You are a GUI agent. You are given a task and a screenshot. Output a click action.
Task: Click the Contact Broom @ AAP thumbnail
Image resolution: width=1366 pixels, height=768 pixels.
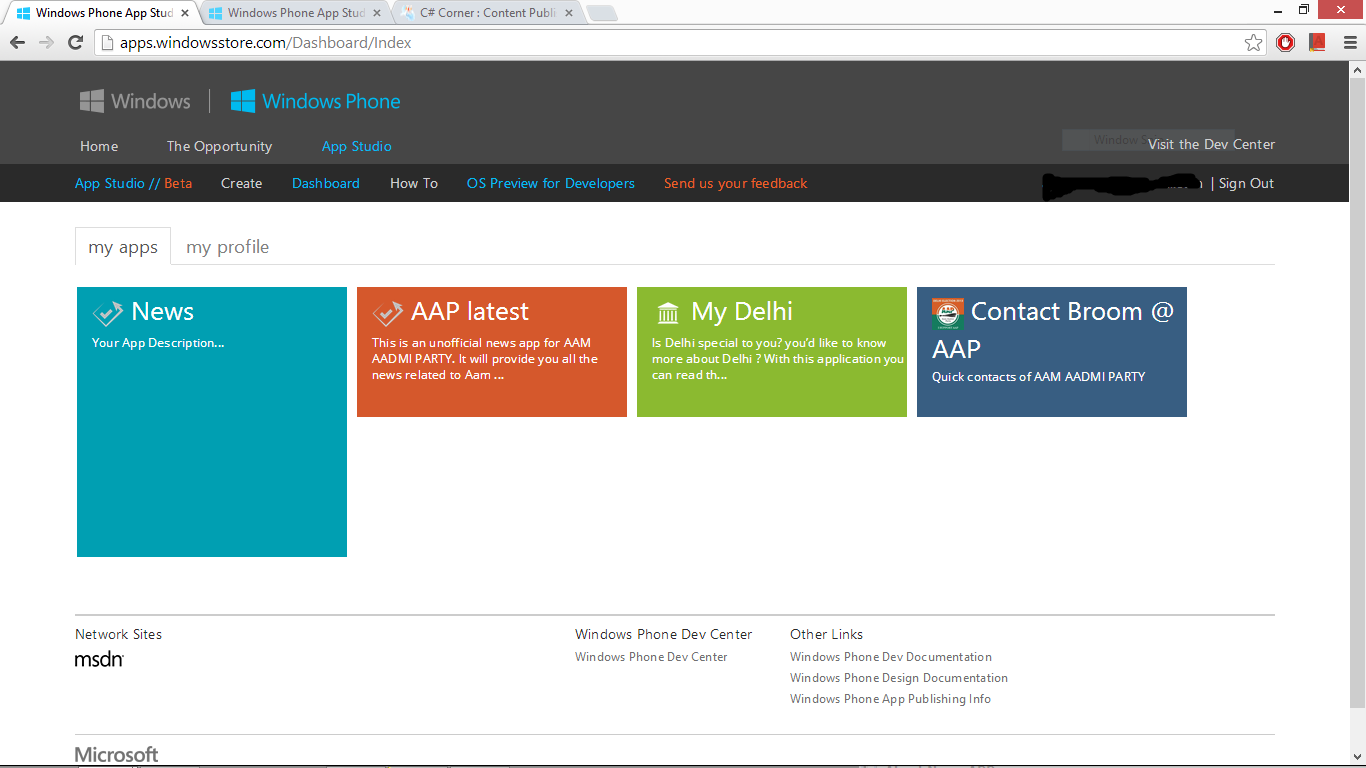[948, 313]
